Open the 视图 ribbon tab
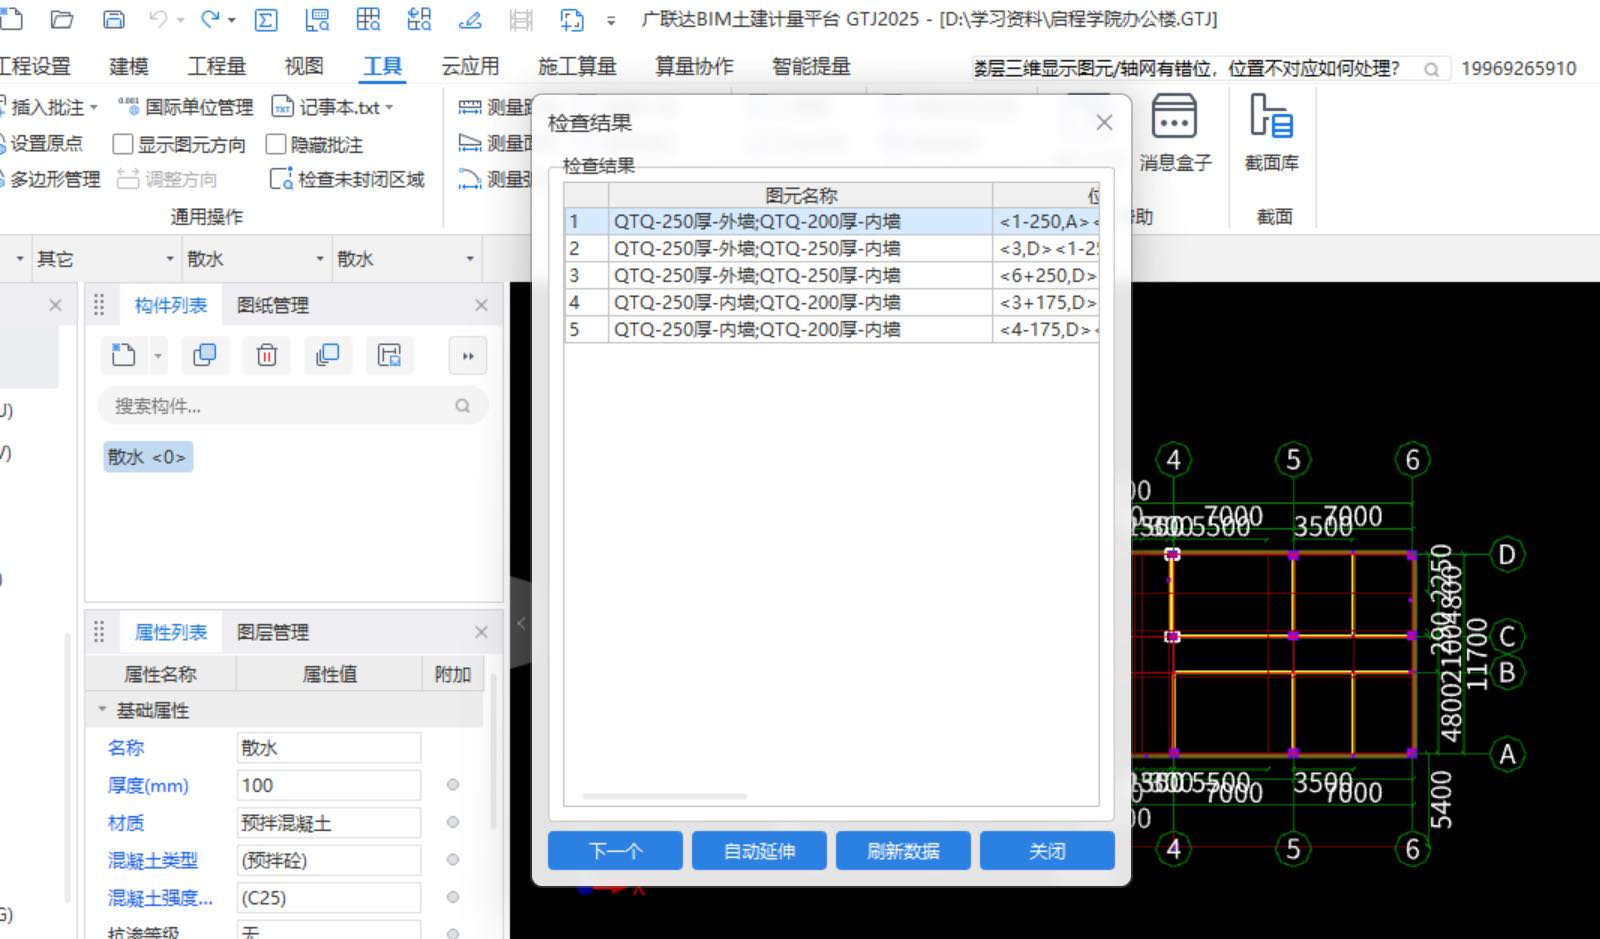This screenshot has height=939, width=1600. [x=304, y=66]
